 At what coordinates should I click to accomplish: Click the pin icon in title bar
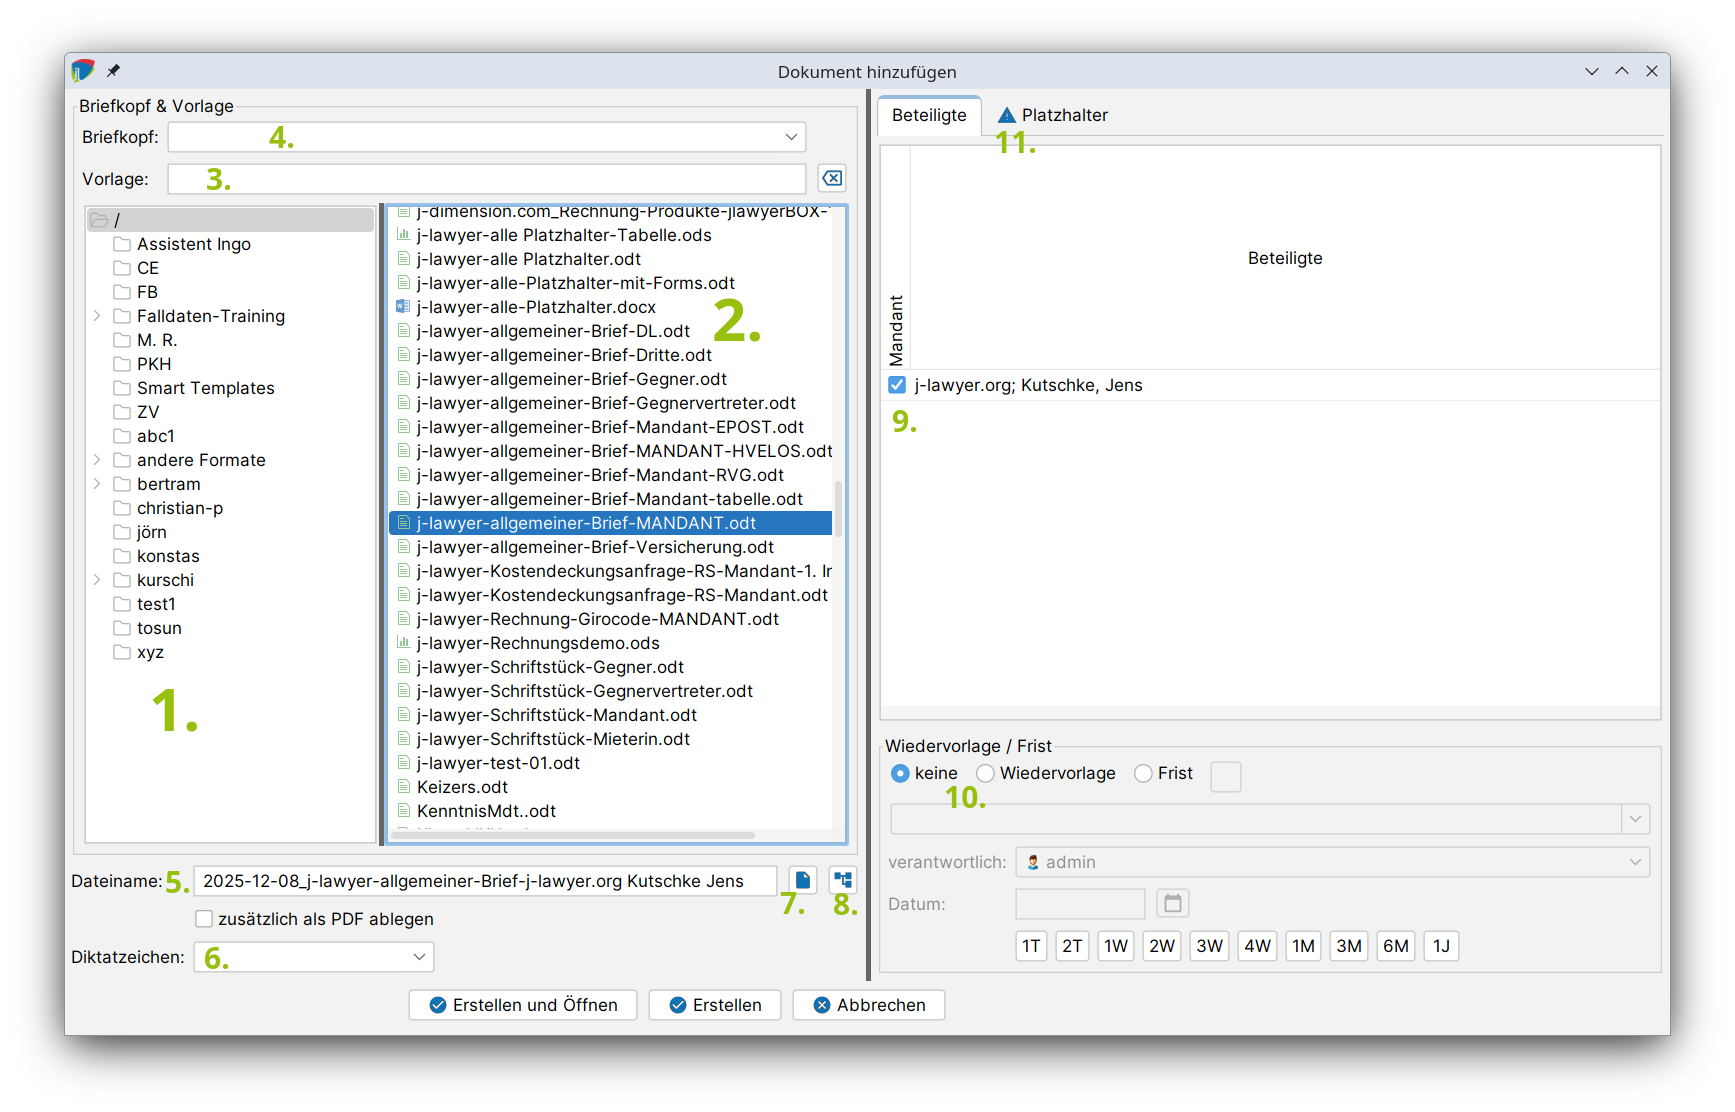pyautogui.click(x=113, y=71)
